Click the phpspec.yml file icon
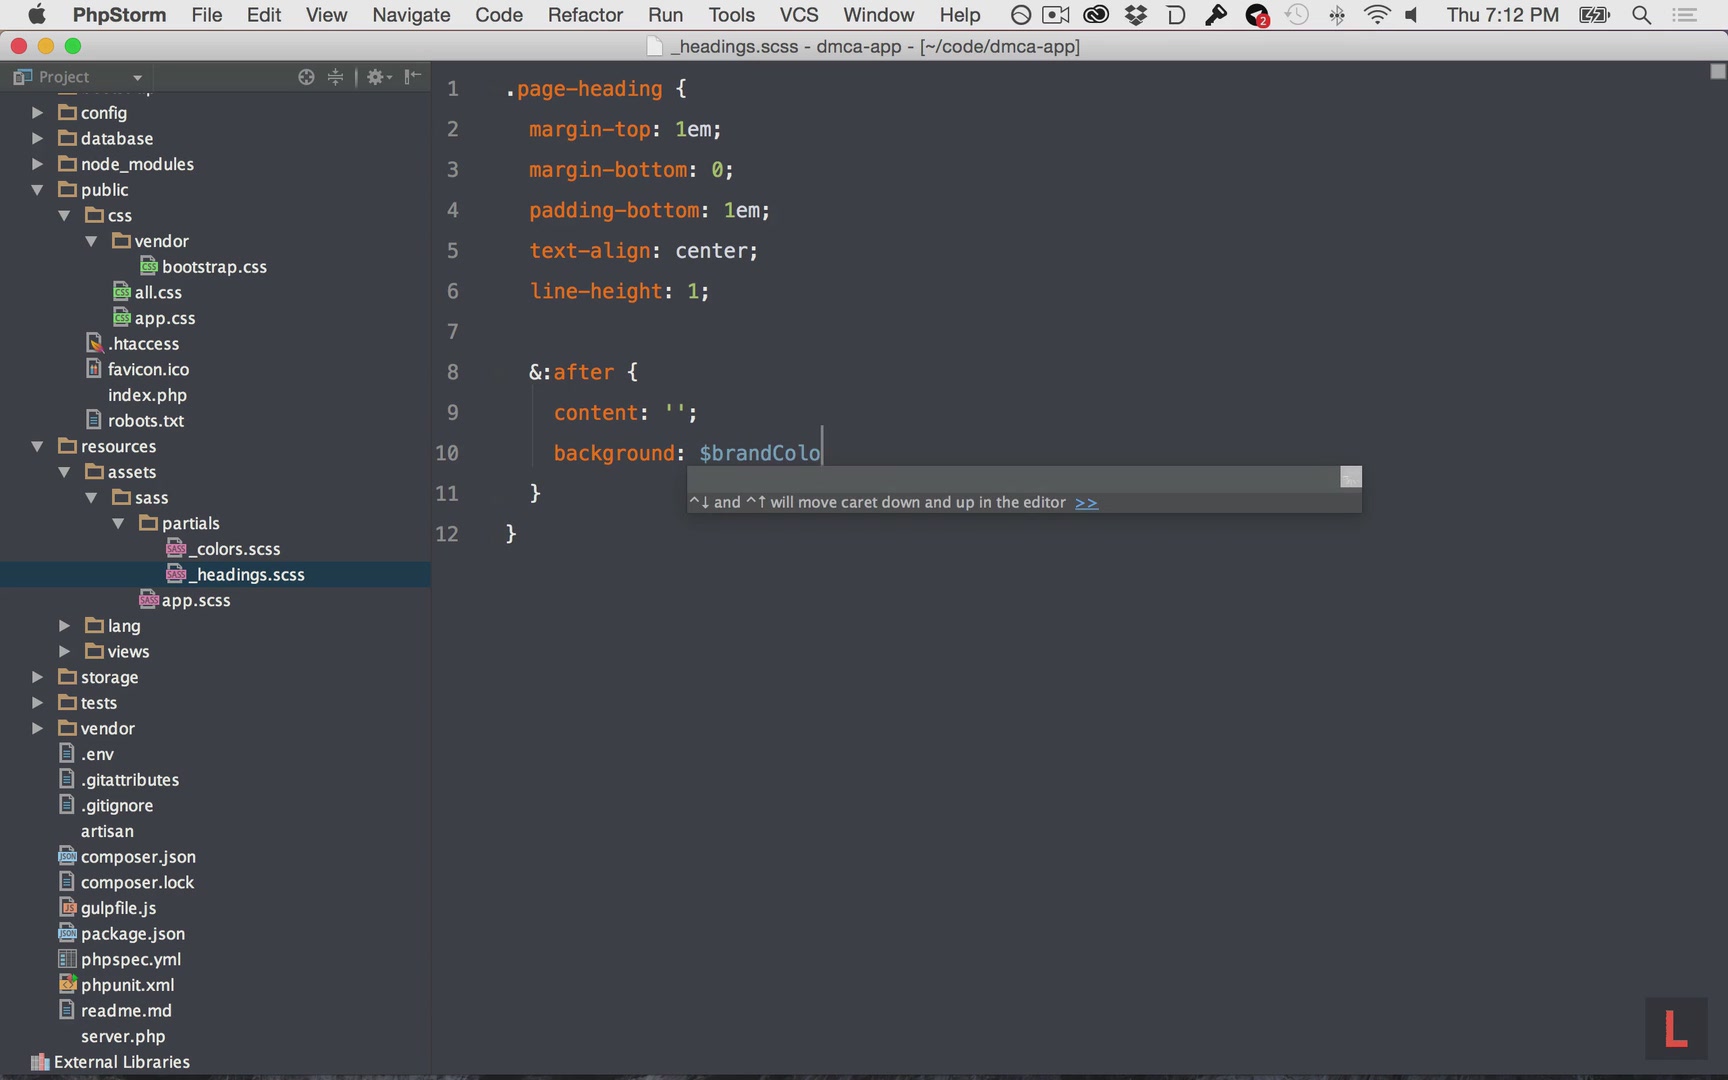This screenshot has width=1728, height=1080. [67, 959]
